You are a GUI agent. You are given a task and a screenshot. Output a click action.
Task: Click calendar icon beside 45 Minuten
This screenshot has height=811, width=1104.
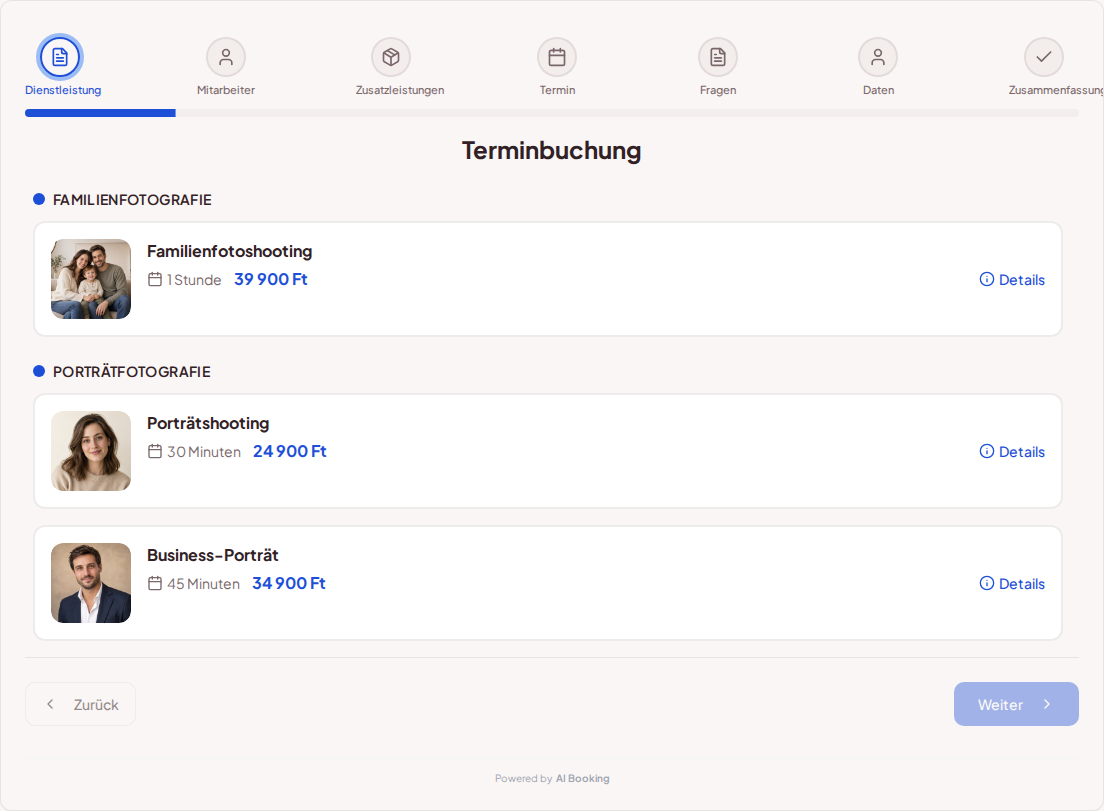click(x=155, y=583)
